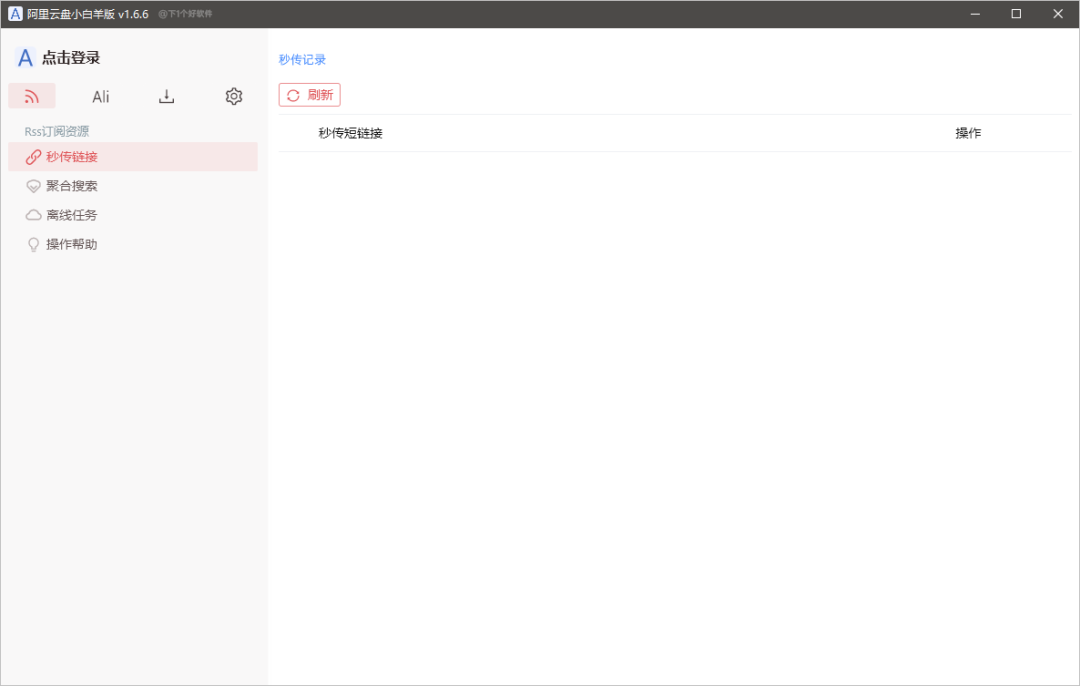Click the 操作 column header
The width and height of the screenshot is (1080, 686).
point(968,132)
